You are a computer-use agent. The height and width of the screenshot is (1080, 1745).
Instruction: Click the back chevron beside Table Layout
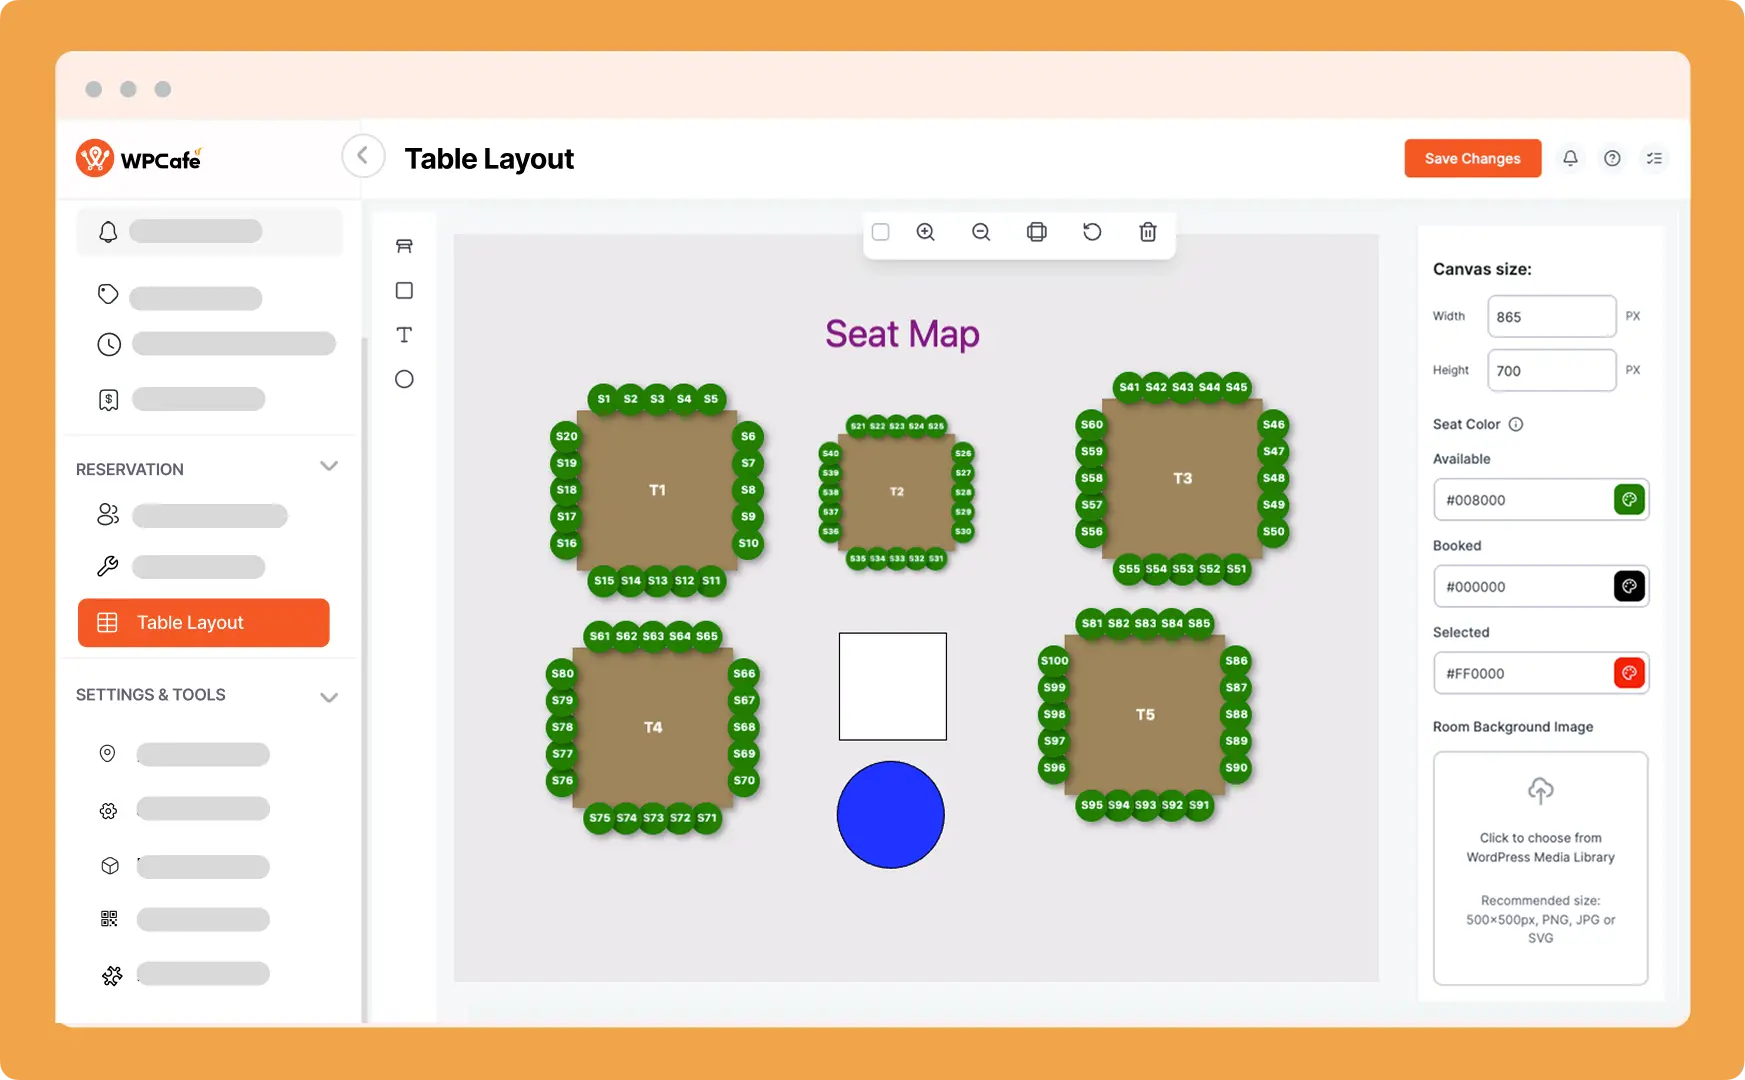363,156
